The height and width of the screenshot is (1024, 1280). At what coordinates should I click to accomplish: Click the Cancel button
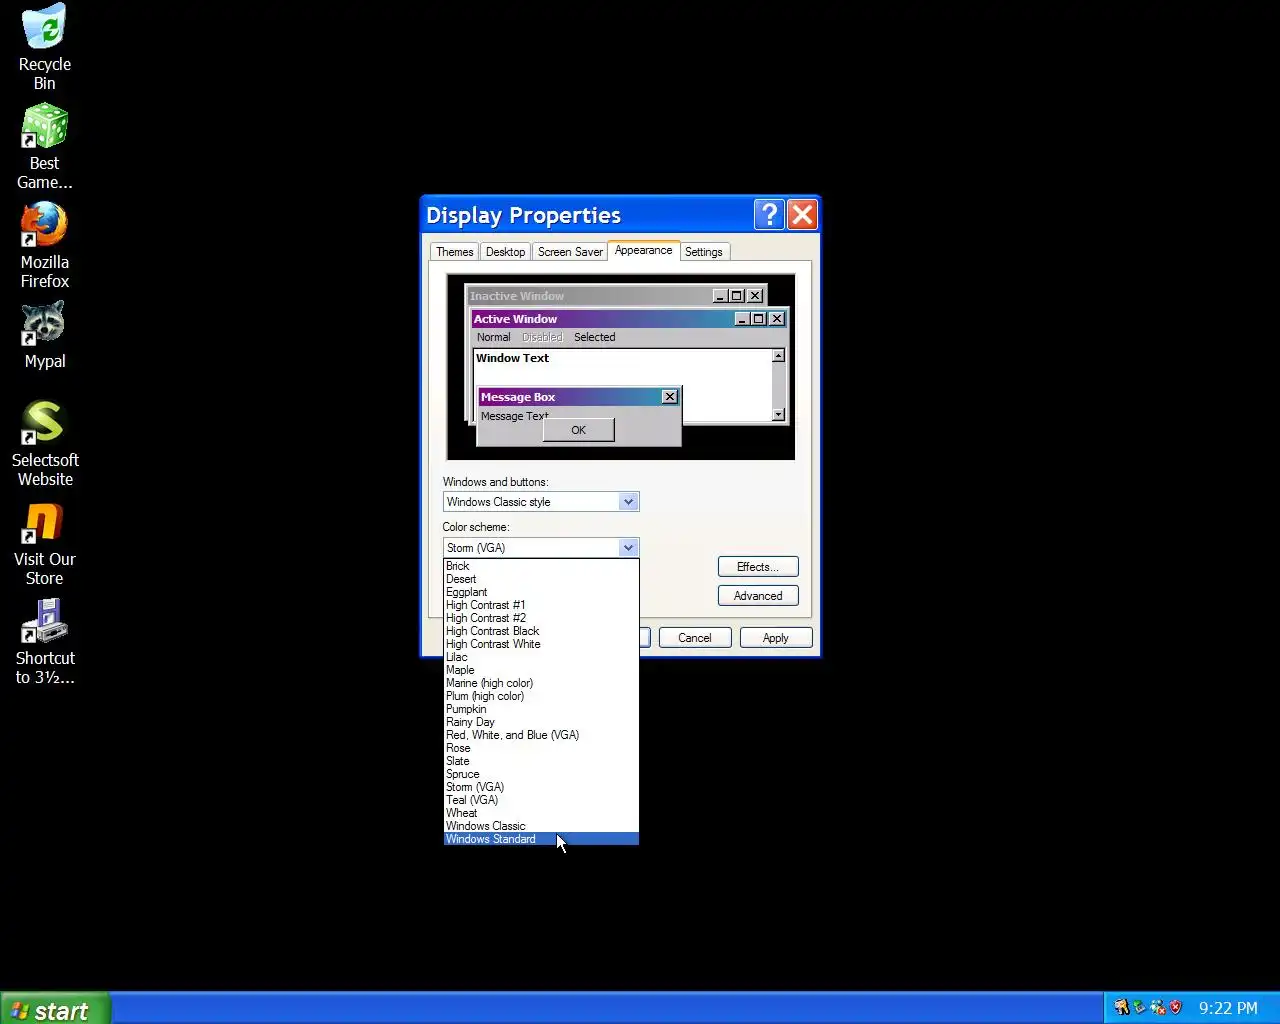pos(694,638)
